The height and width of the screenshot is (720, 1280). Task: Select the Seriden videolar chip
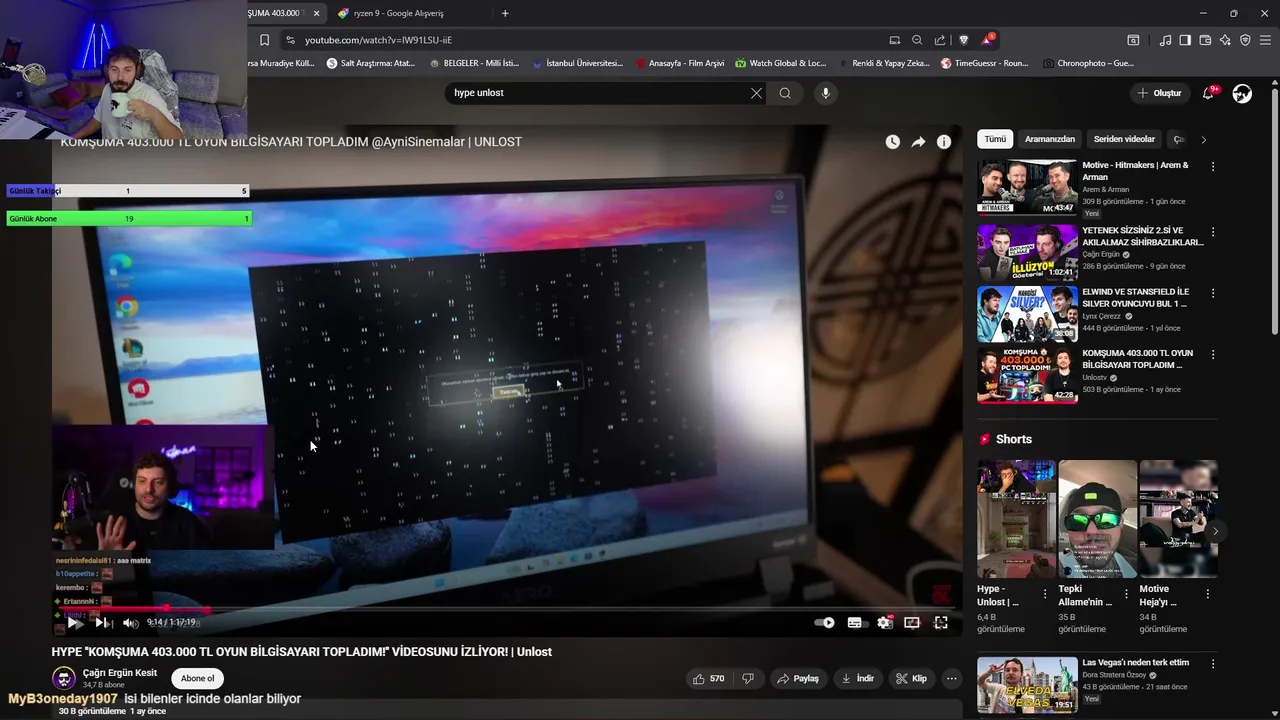[x=1124, y=139]
